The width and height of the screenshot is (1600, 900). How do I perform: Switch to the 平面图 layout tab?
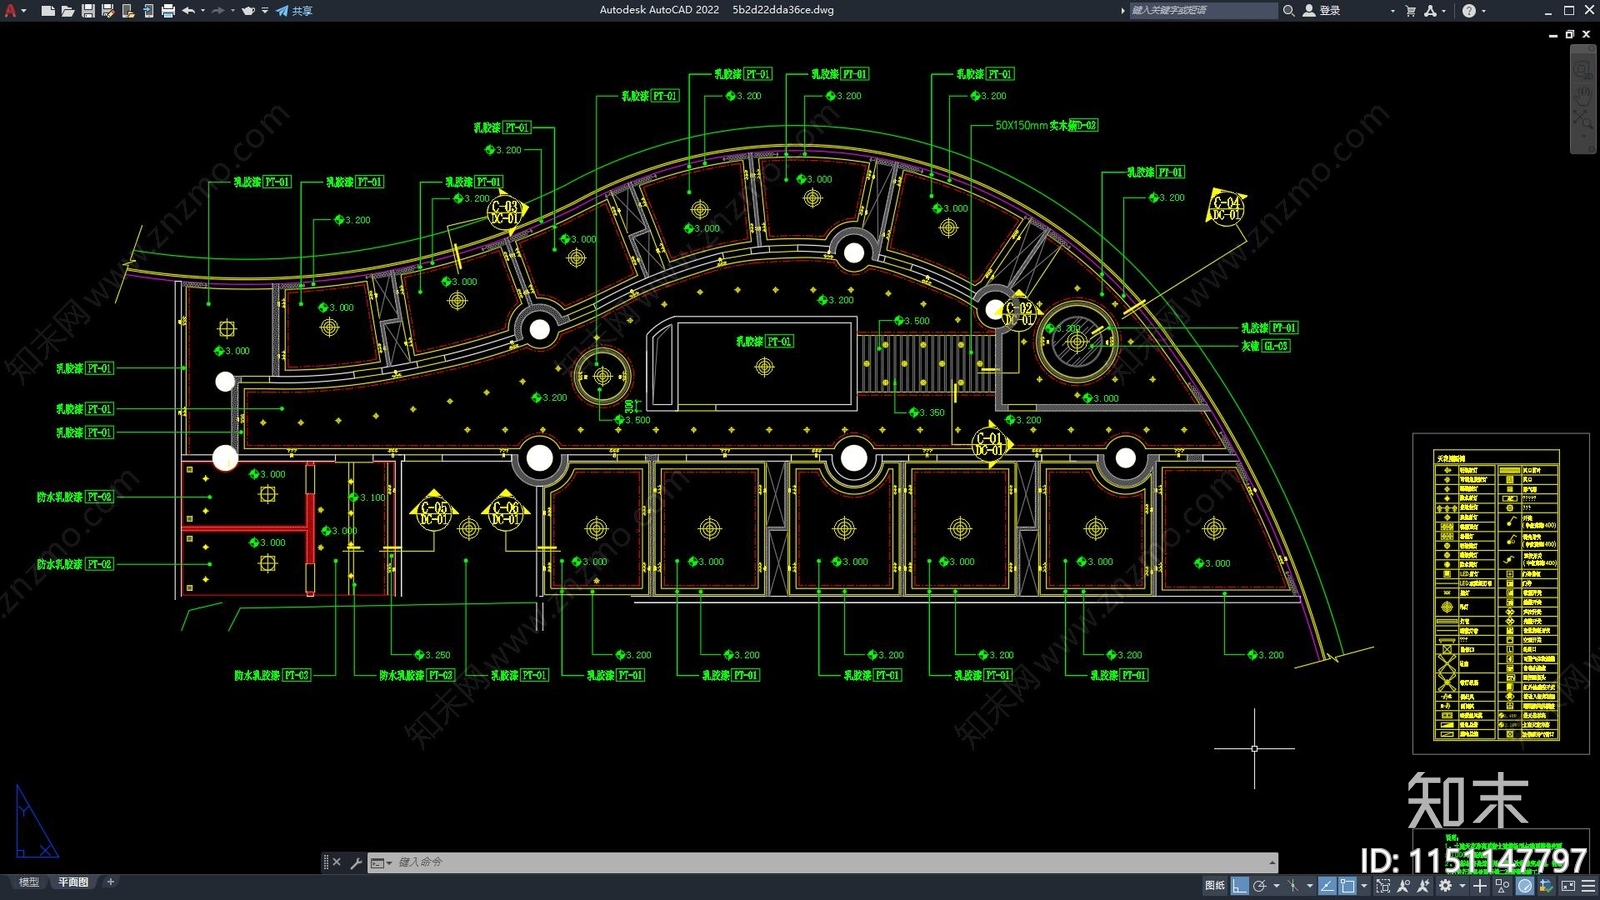pos(73,882)
